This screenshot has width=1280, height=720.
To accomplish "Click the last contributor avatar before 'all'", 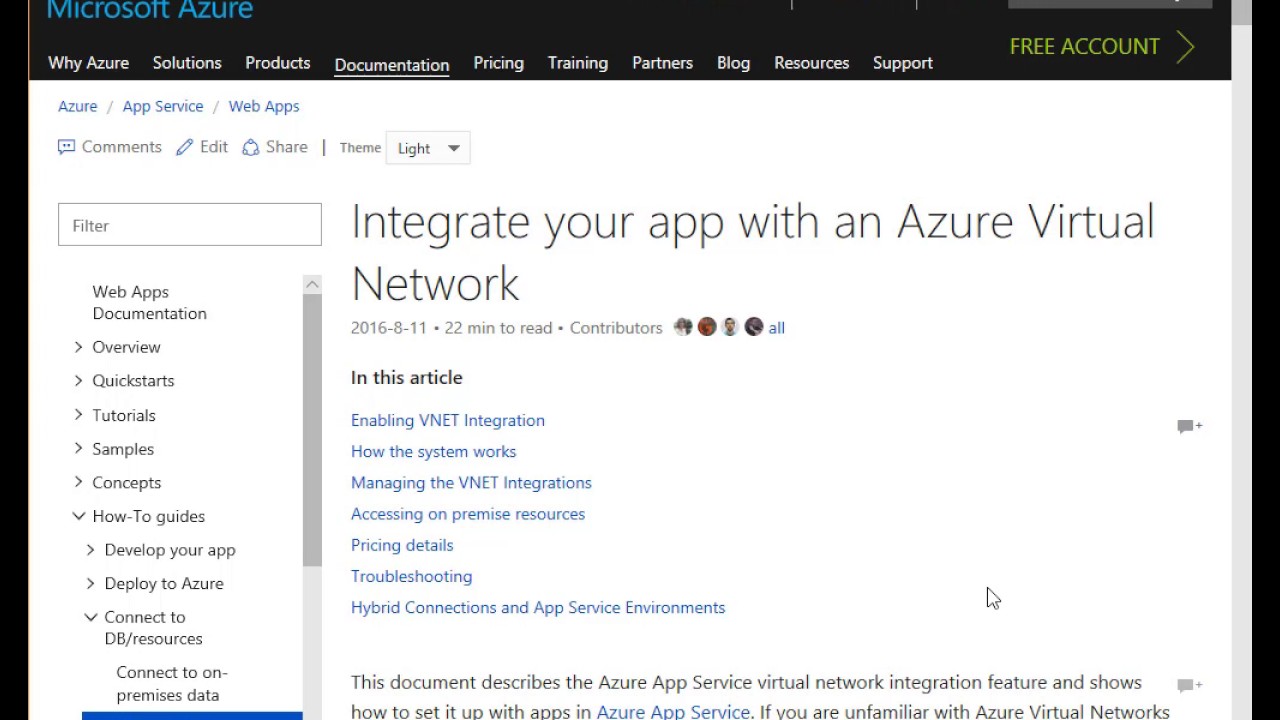I will (754, 327).
